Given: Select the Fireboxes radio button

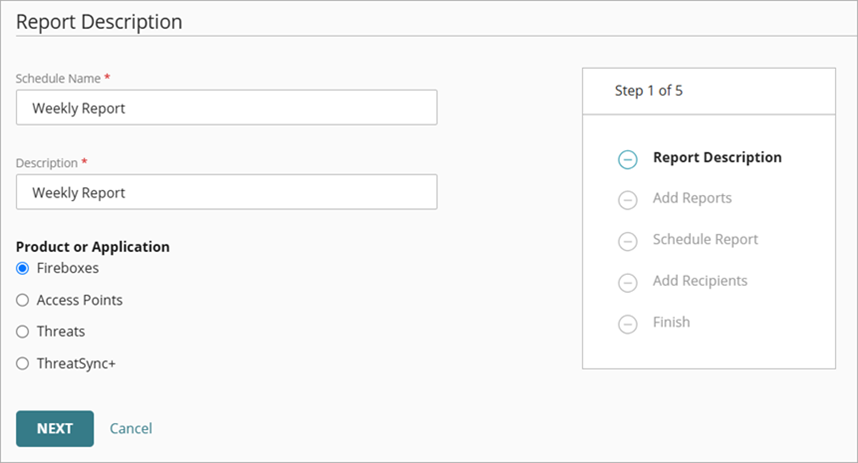Looking at the screenshot, I should (23, 268).
